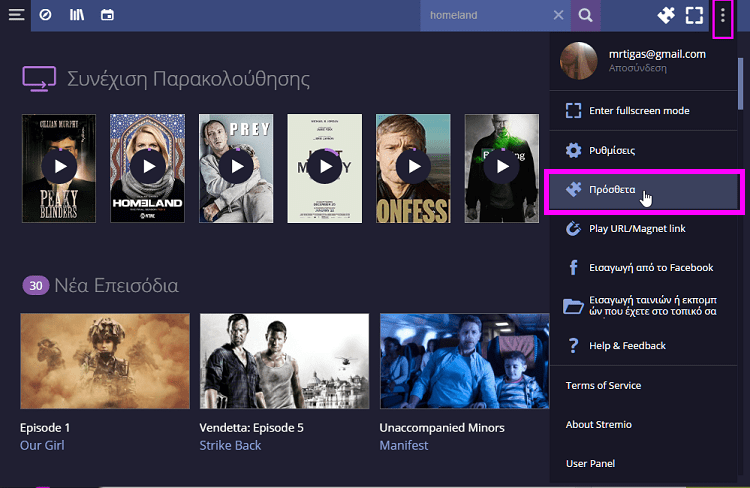Screen dimensions: 750x488
Task: Open Terms of Service
Action: 603,386
